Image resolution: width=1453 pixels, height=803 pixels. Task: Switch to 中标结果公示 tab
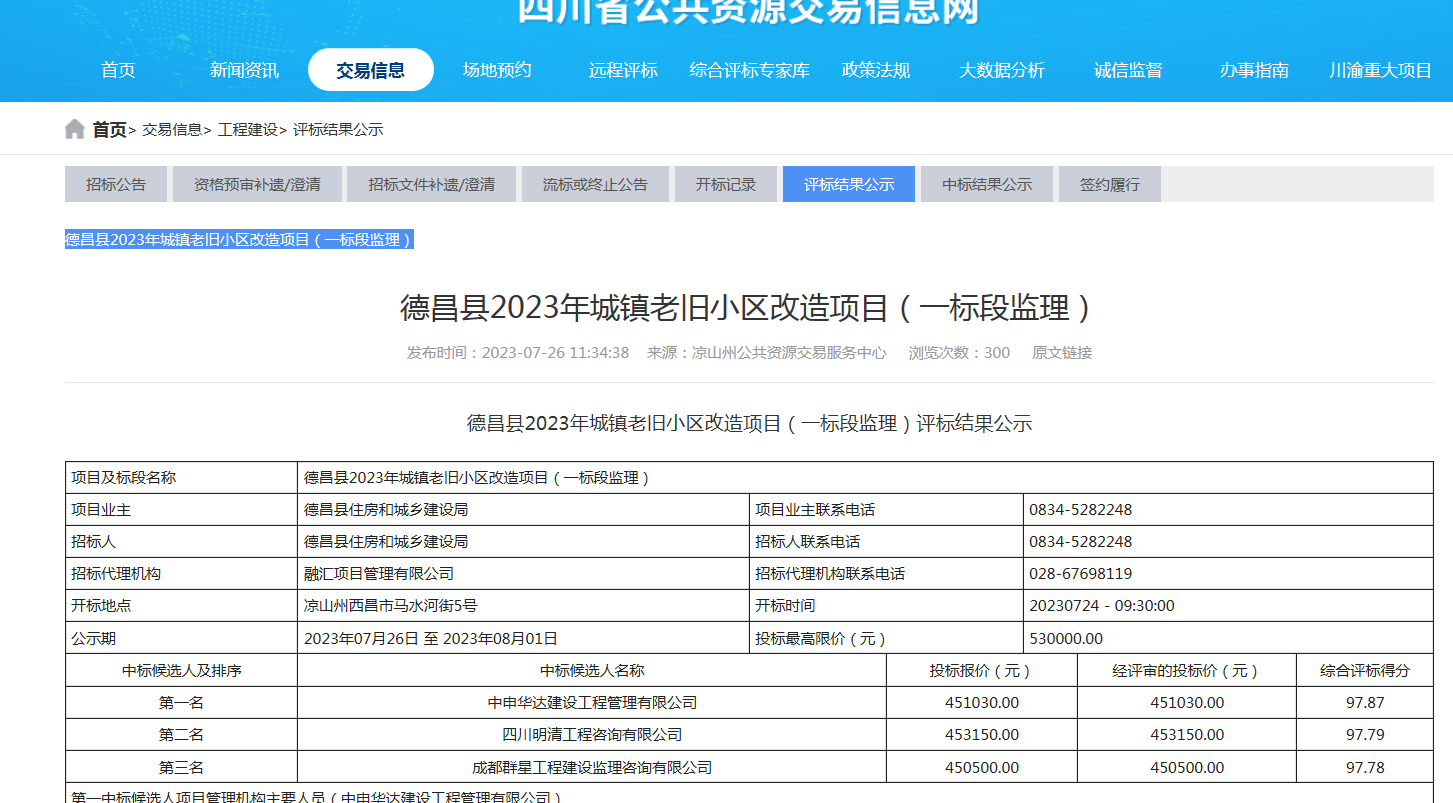point(986,185)
